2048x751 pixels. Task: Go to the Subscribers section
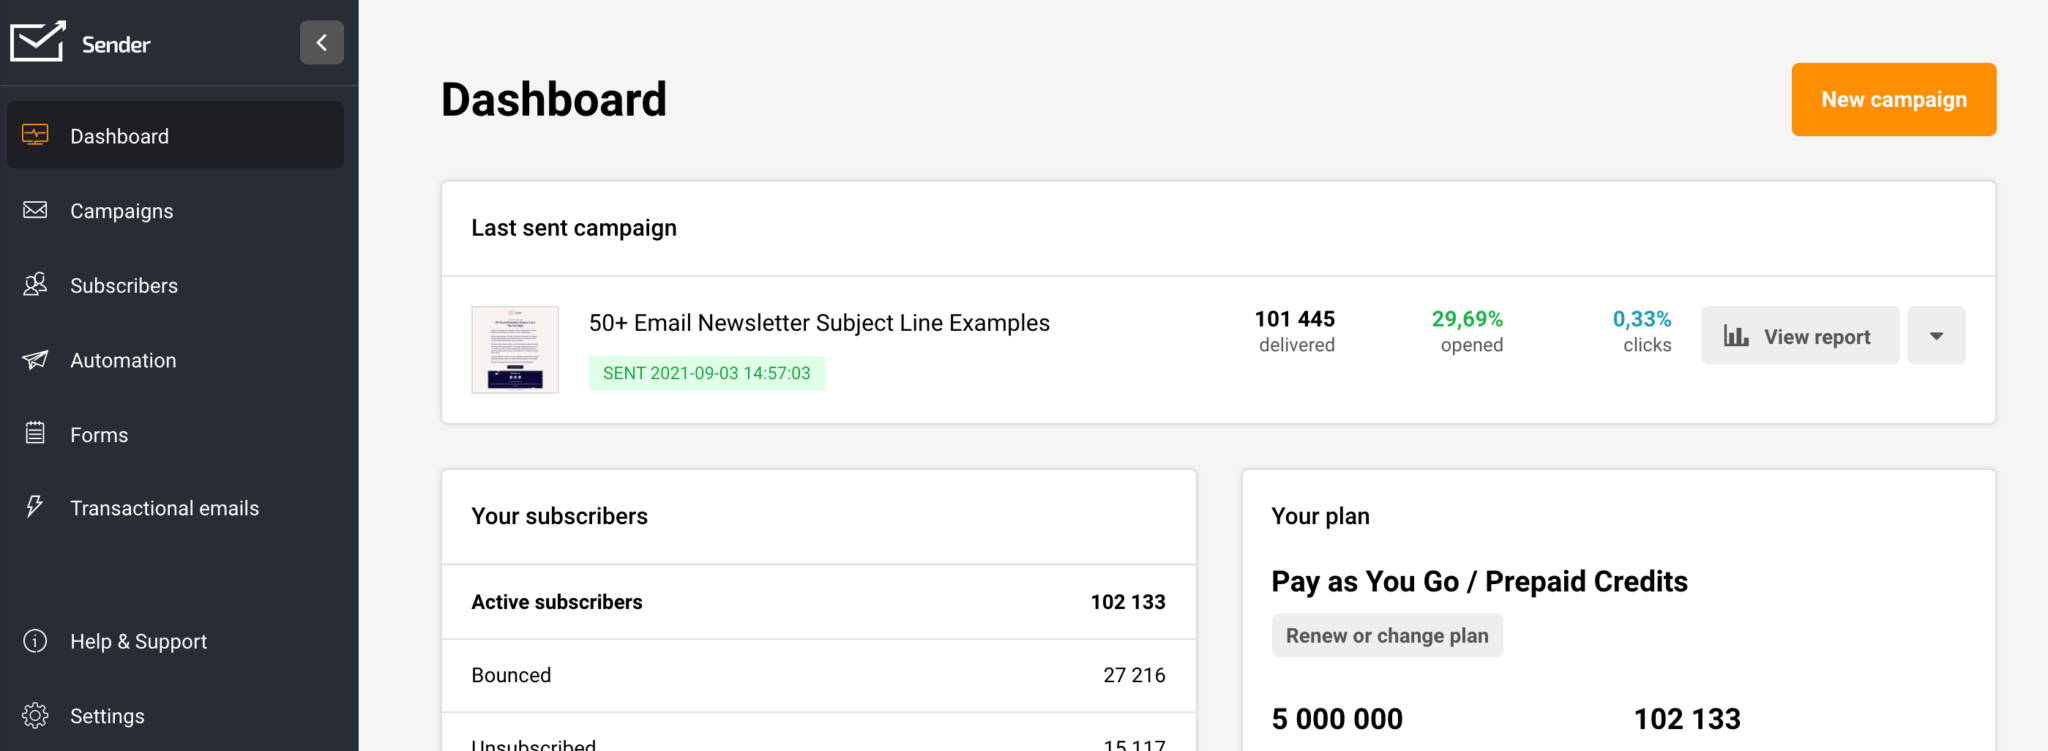point(124,286)
